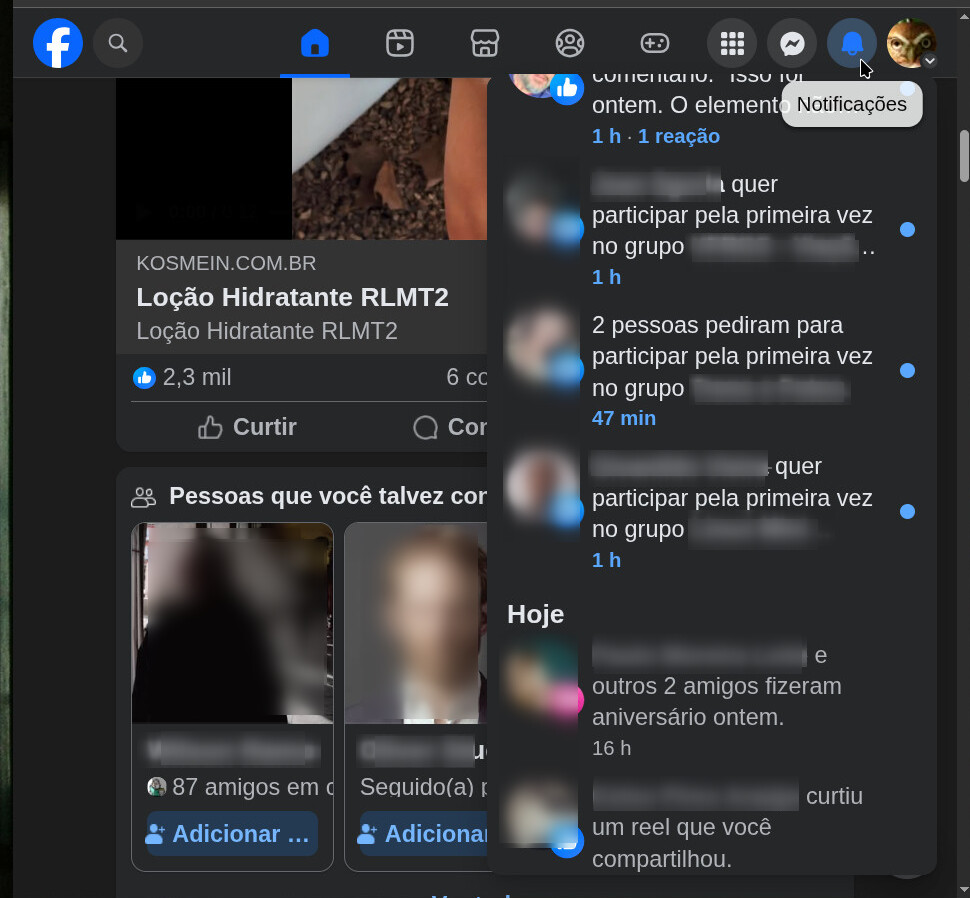
Task: Open the Facebook search icon
Action: (x=118, y=44)
